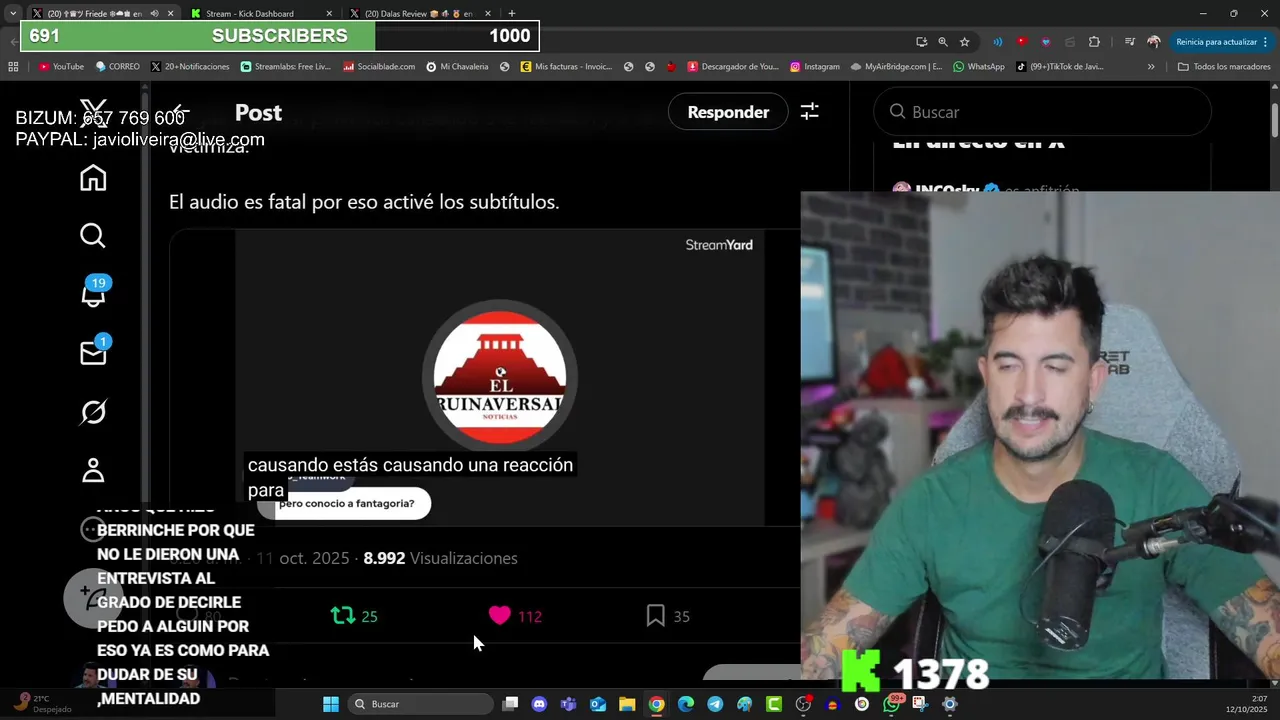The image size is (1280, 720).
Task: Open the media controls toolbar icon
Action: 1129,42
